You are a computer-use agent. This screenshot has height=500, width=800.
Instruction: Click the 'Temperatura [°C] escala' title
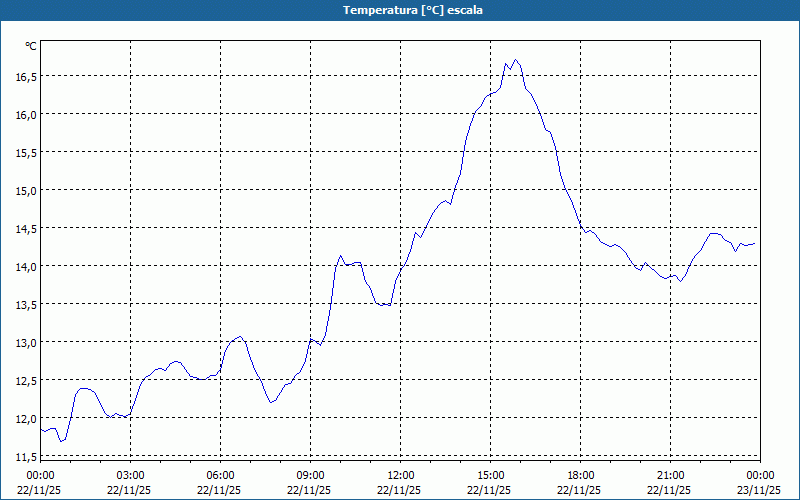(x=413, y=10)
